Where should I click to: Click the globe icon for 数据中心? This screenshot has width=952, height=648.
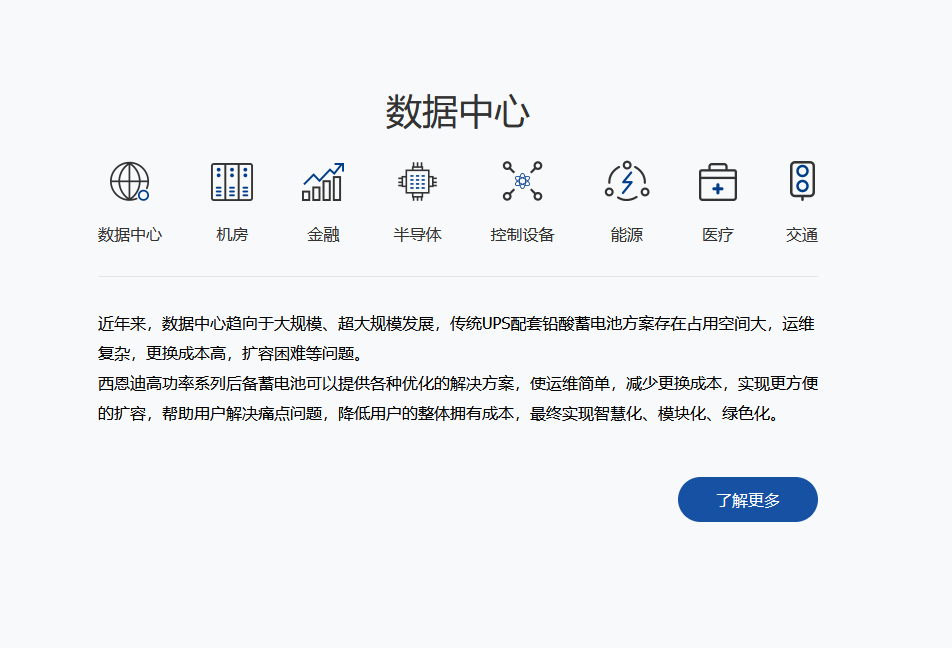[129, 181]
